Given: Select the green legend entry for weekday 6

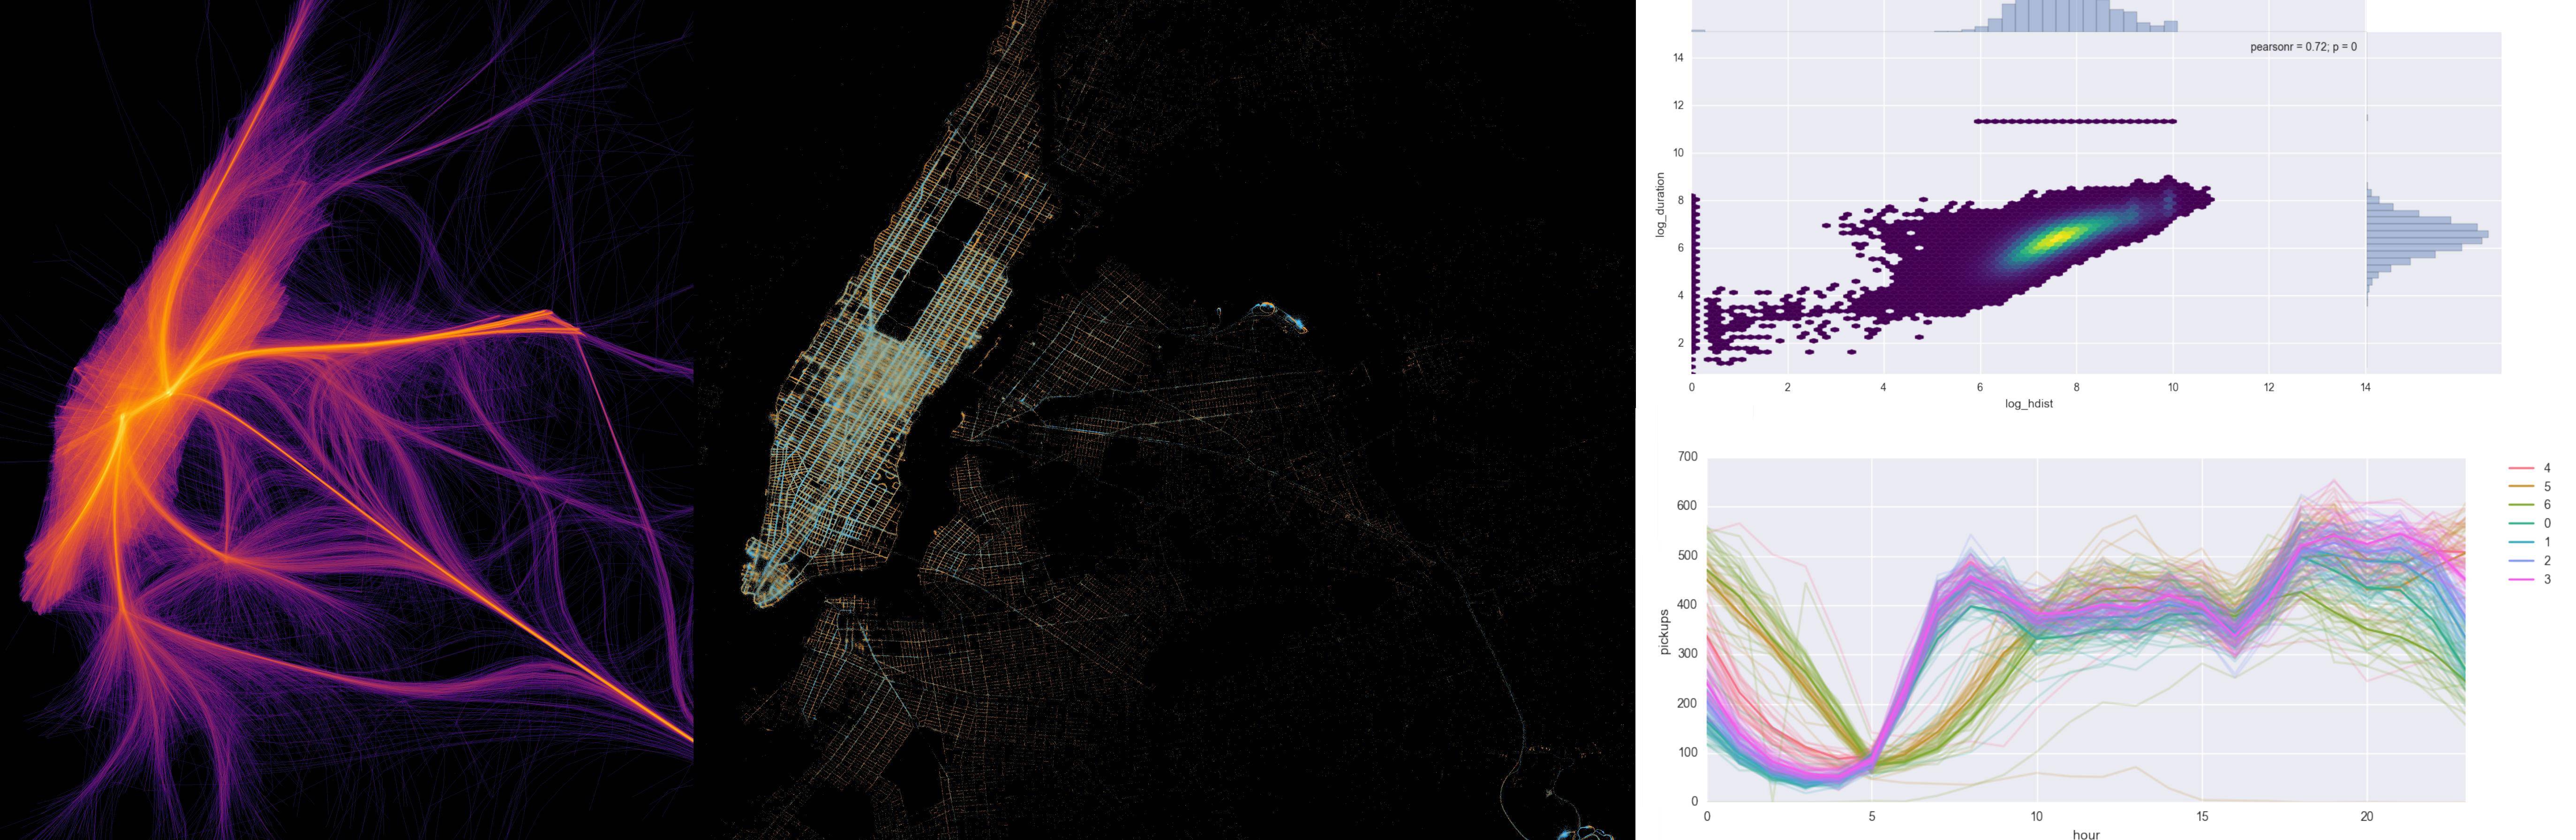Looking at the screenshot, I should coord(2521,505).
